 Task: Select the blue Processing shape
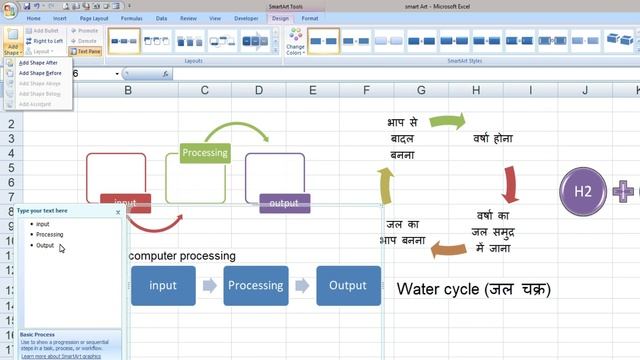(x=256, y=286)
